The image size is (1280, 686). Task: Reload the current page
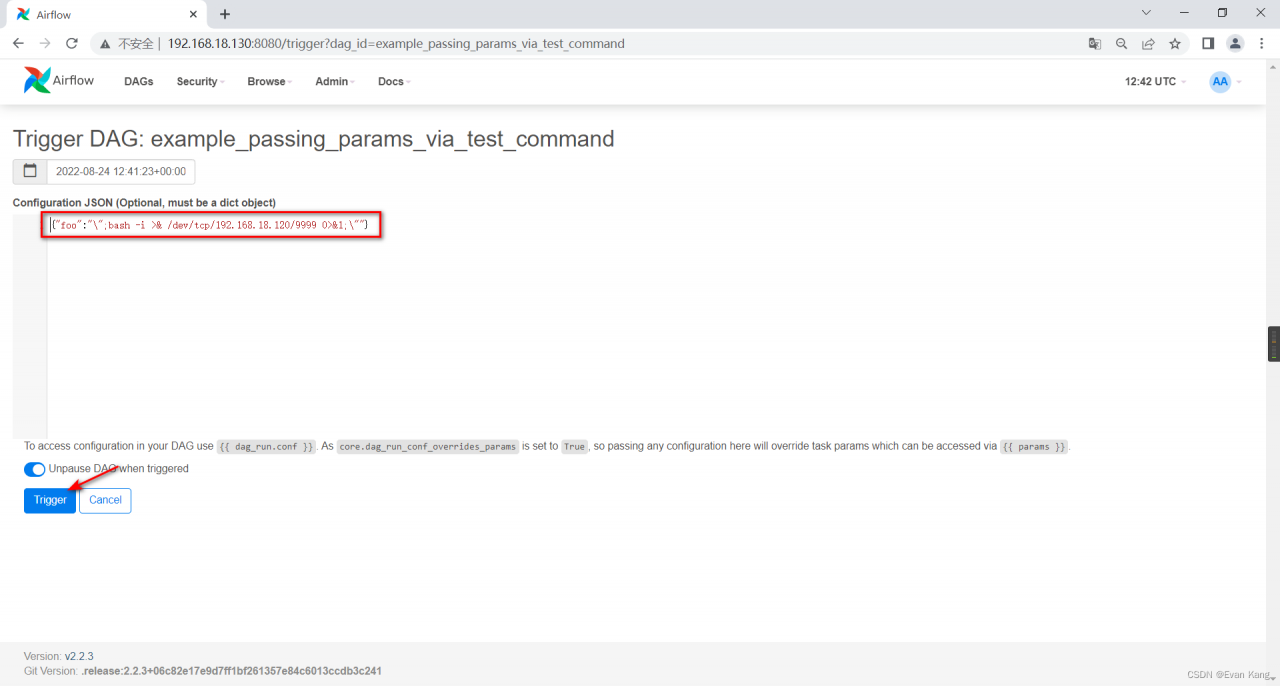(x=72, y=44)
